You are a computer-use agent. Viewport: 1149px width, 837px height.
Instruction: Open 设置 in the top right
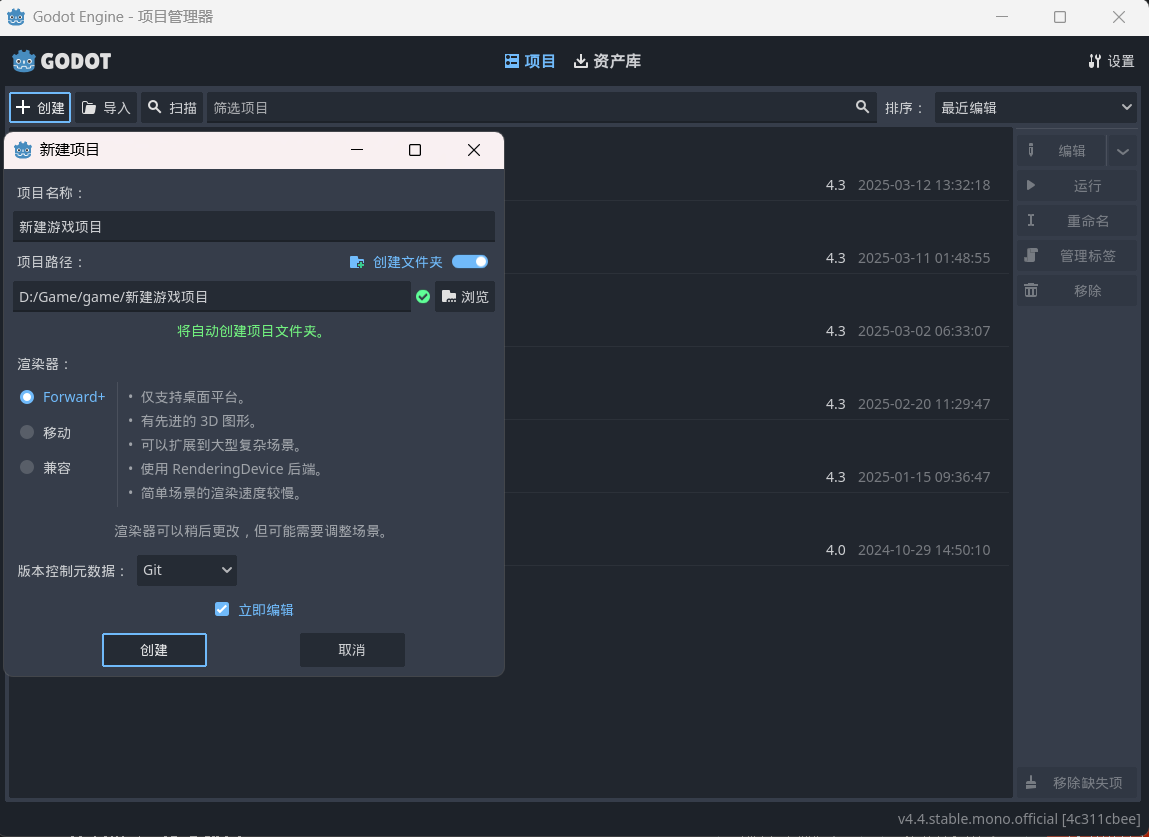[1111, 61]
